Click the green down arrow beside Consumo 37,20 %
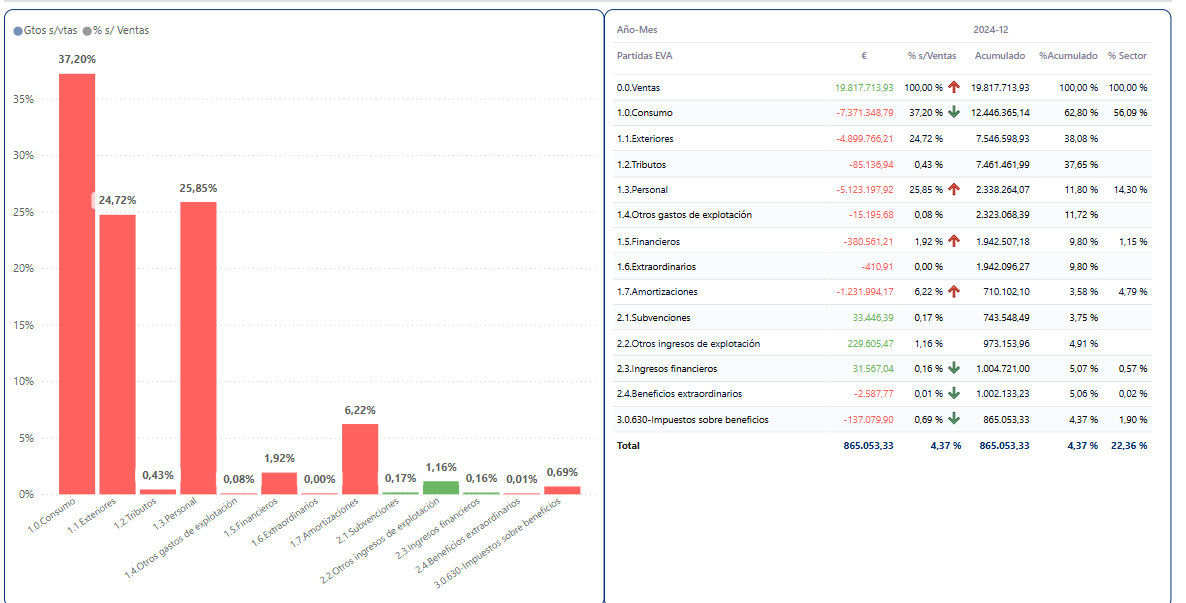 pyautogui.click(x=954, y=112)
